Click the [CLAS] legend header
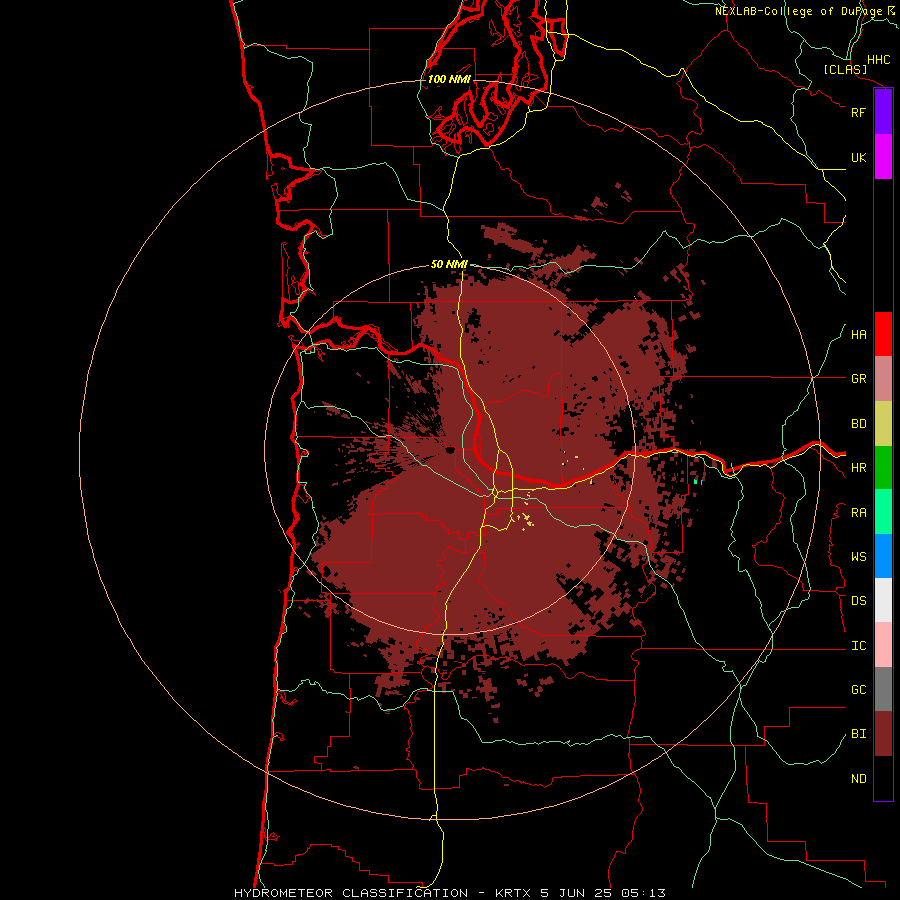Viewport: 900px width, 900px height. coord(845,70)
